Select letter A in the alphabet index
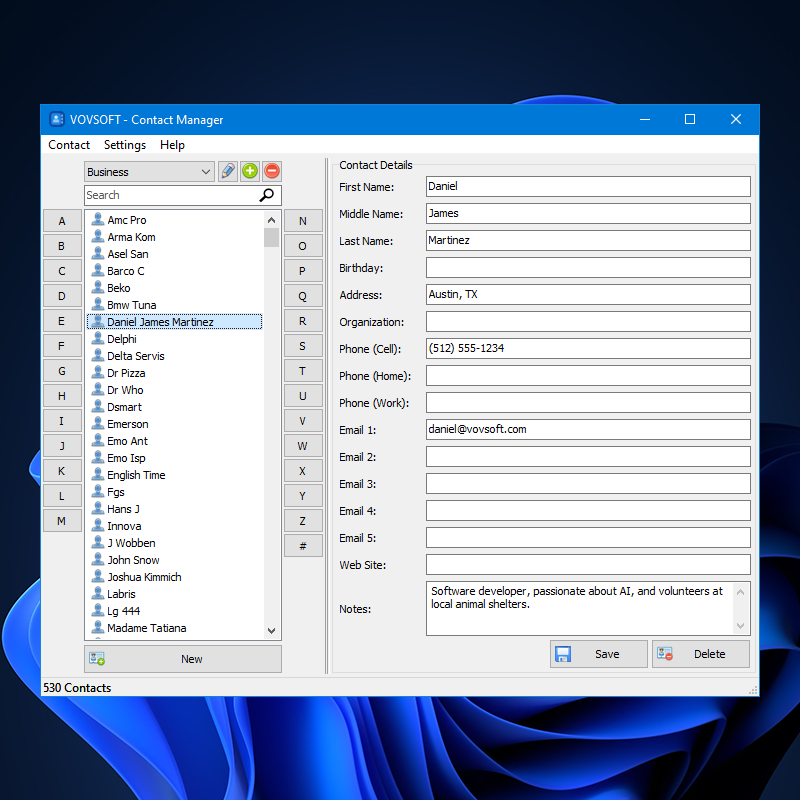This screenshot has height=800, width=800. (x=62, y=221)
